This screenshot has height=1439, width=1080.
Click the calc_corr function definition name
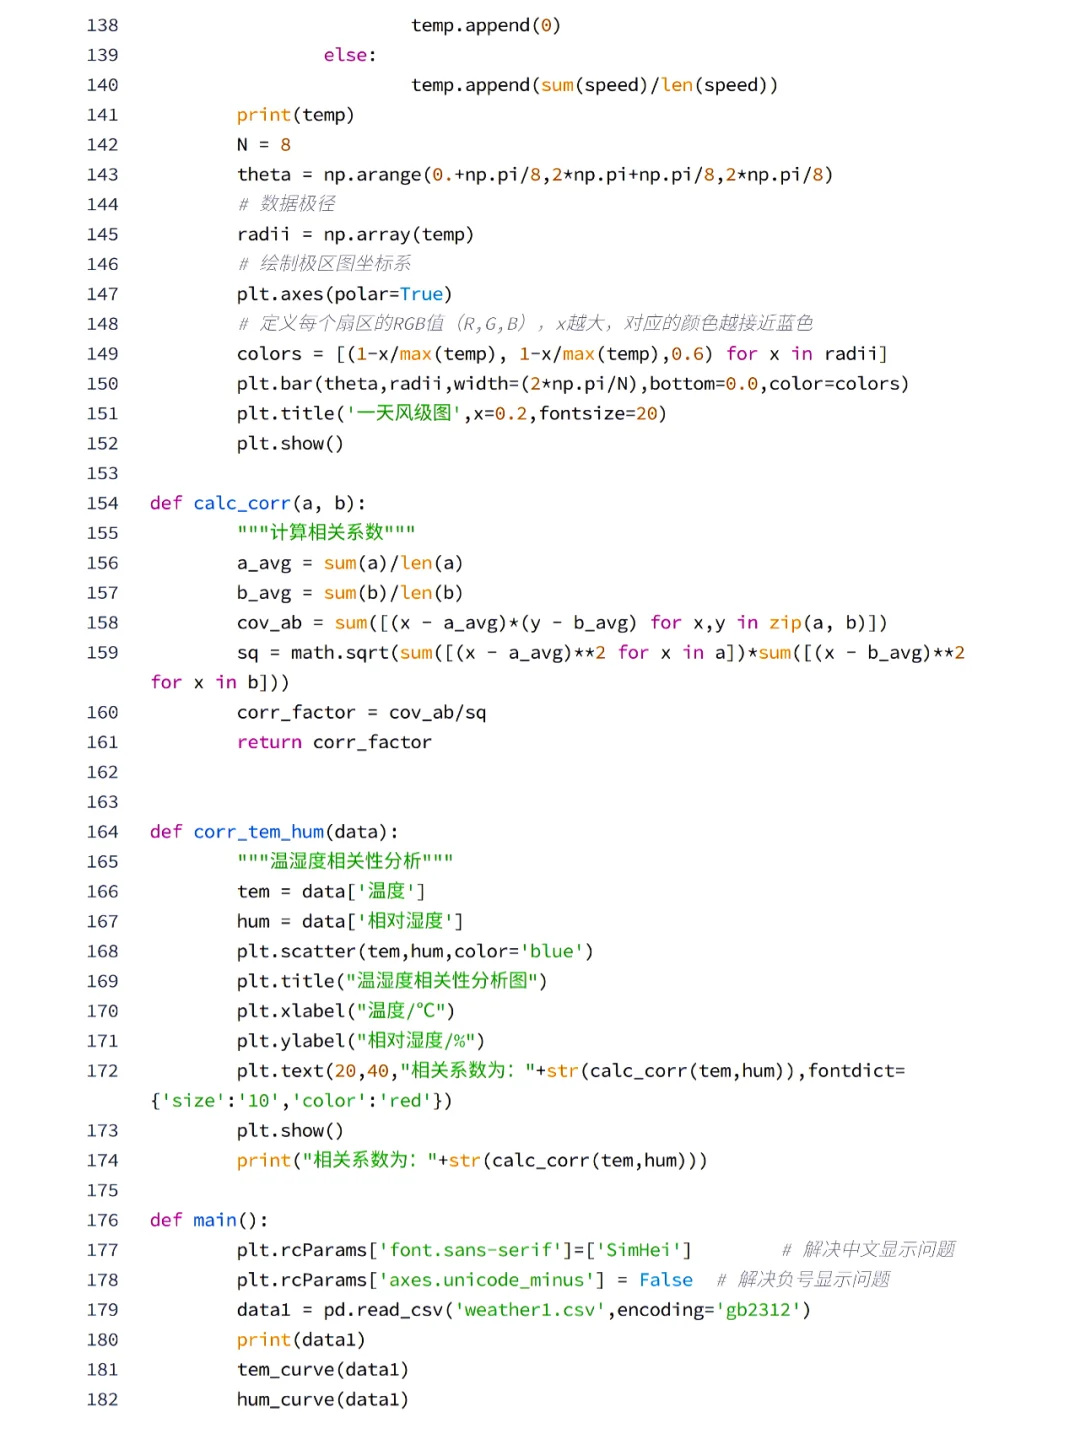pos(243,503)
